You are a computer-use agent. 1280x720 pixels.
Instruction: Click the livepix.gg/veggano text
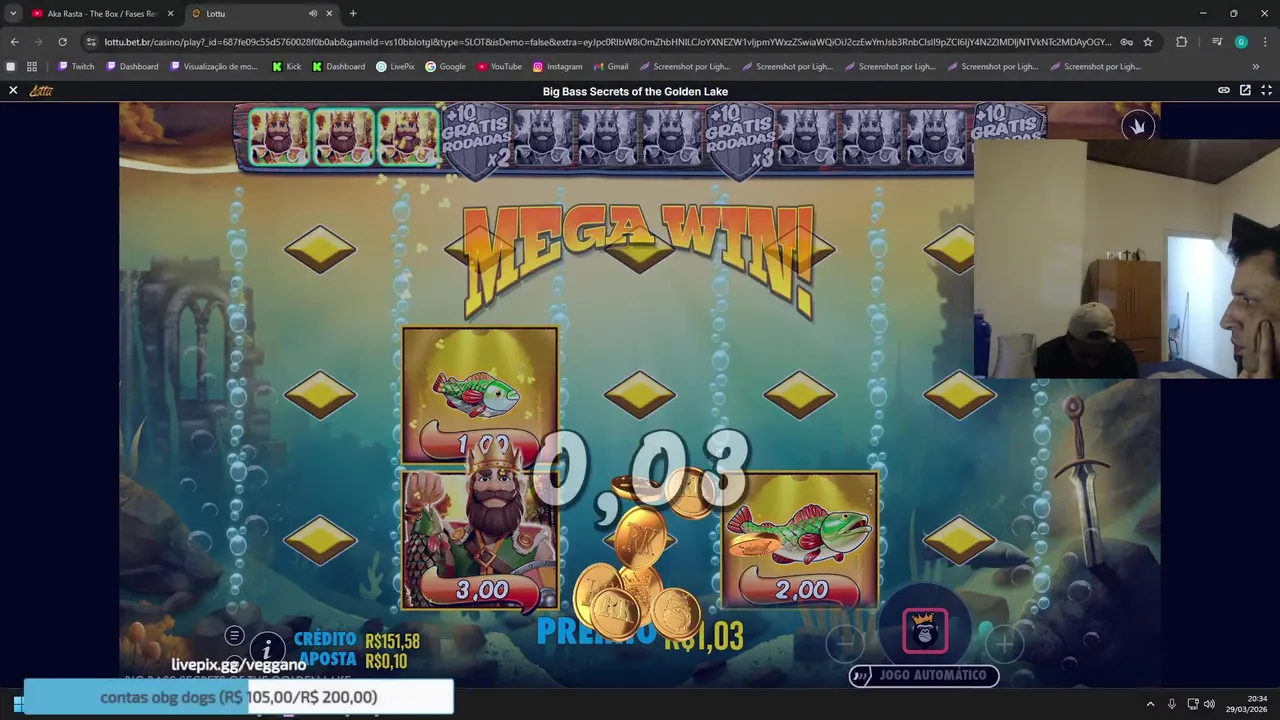click(x=238, y=665)
